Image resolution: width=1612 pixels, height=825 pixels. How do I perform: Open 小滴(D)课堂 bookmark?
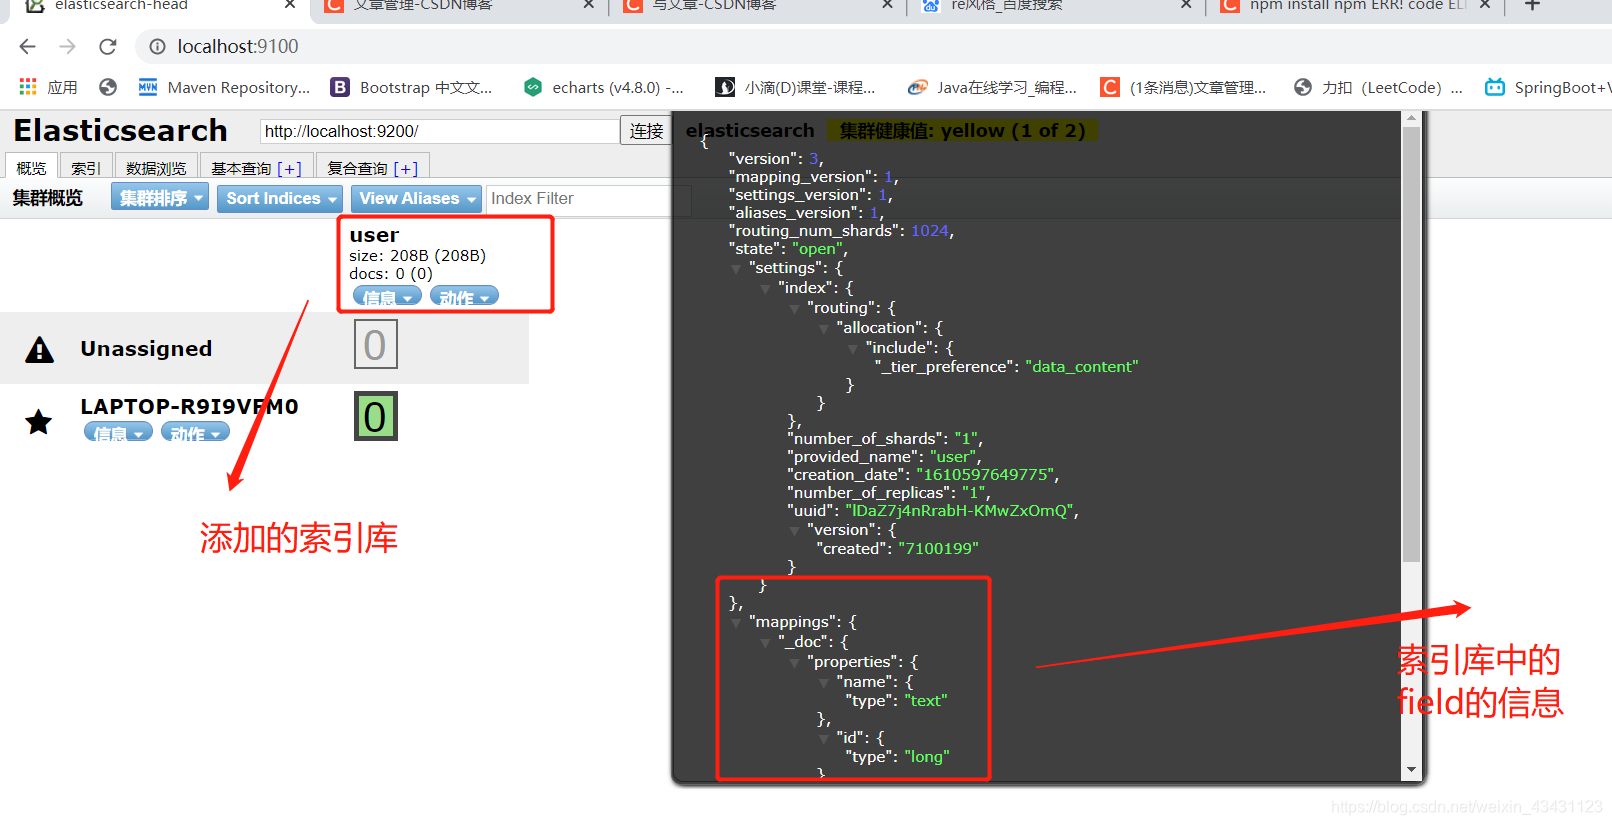pyautogui.click(x=796, y=87)
